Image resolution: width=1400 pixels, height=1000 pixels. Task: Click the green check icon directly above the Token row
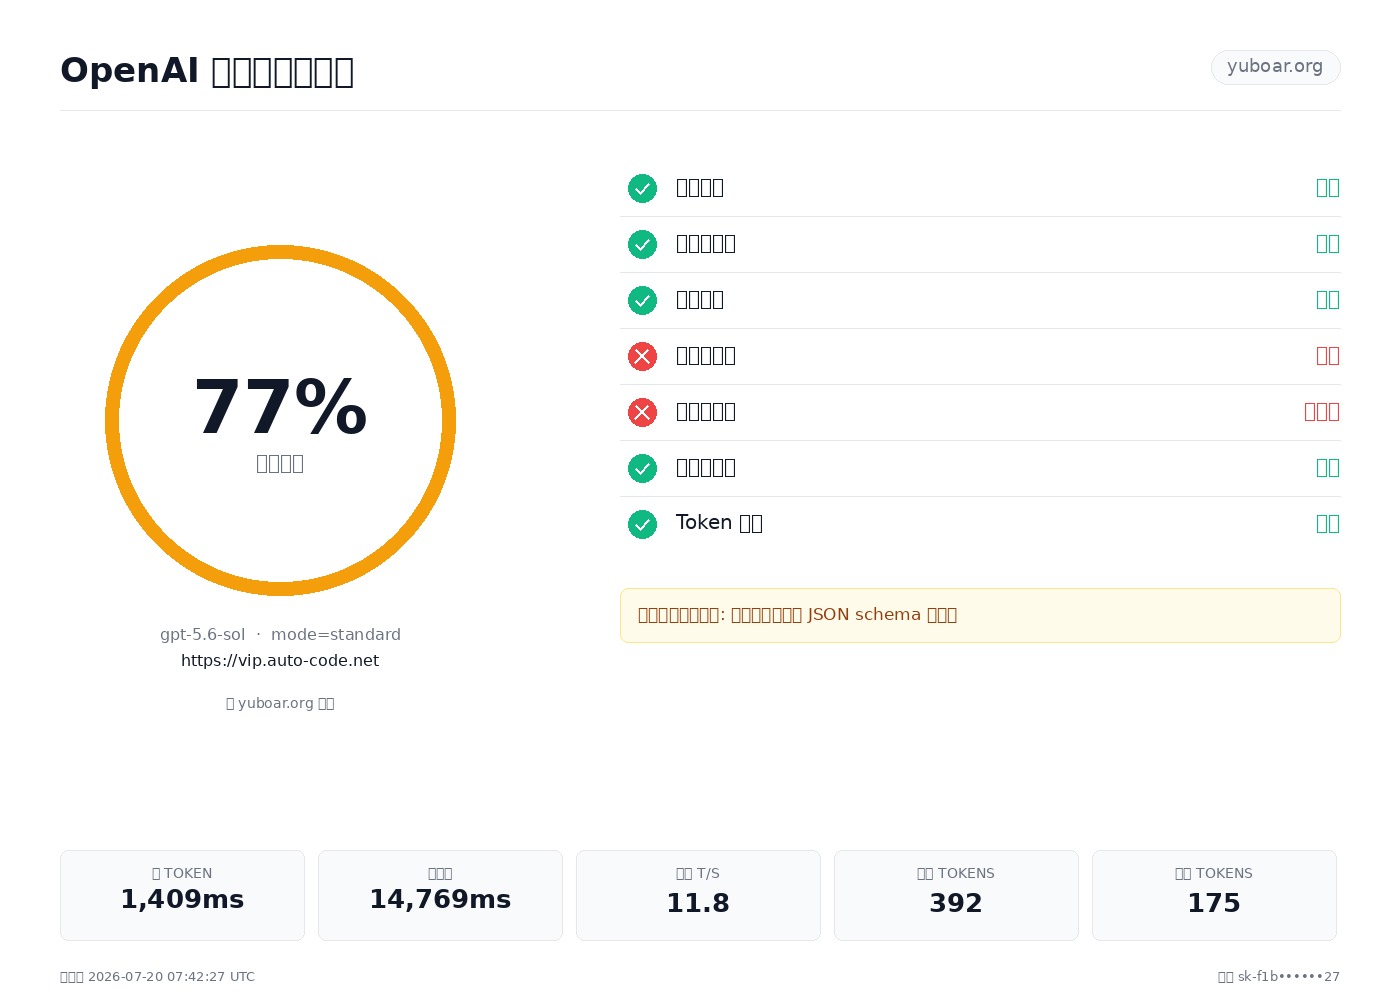coord(642,468)
